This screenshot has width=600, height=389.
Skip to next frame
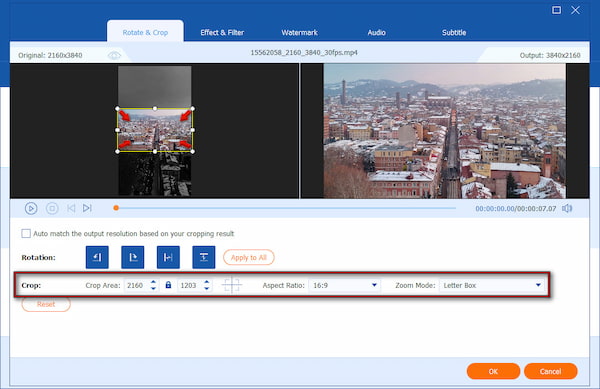[87, 208]
